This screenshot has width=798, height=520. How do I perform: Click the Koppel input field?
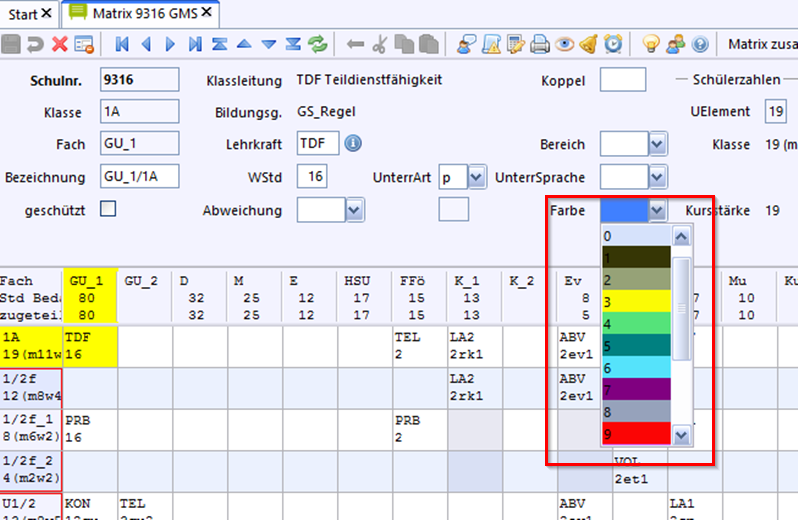(623, 79)
